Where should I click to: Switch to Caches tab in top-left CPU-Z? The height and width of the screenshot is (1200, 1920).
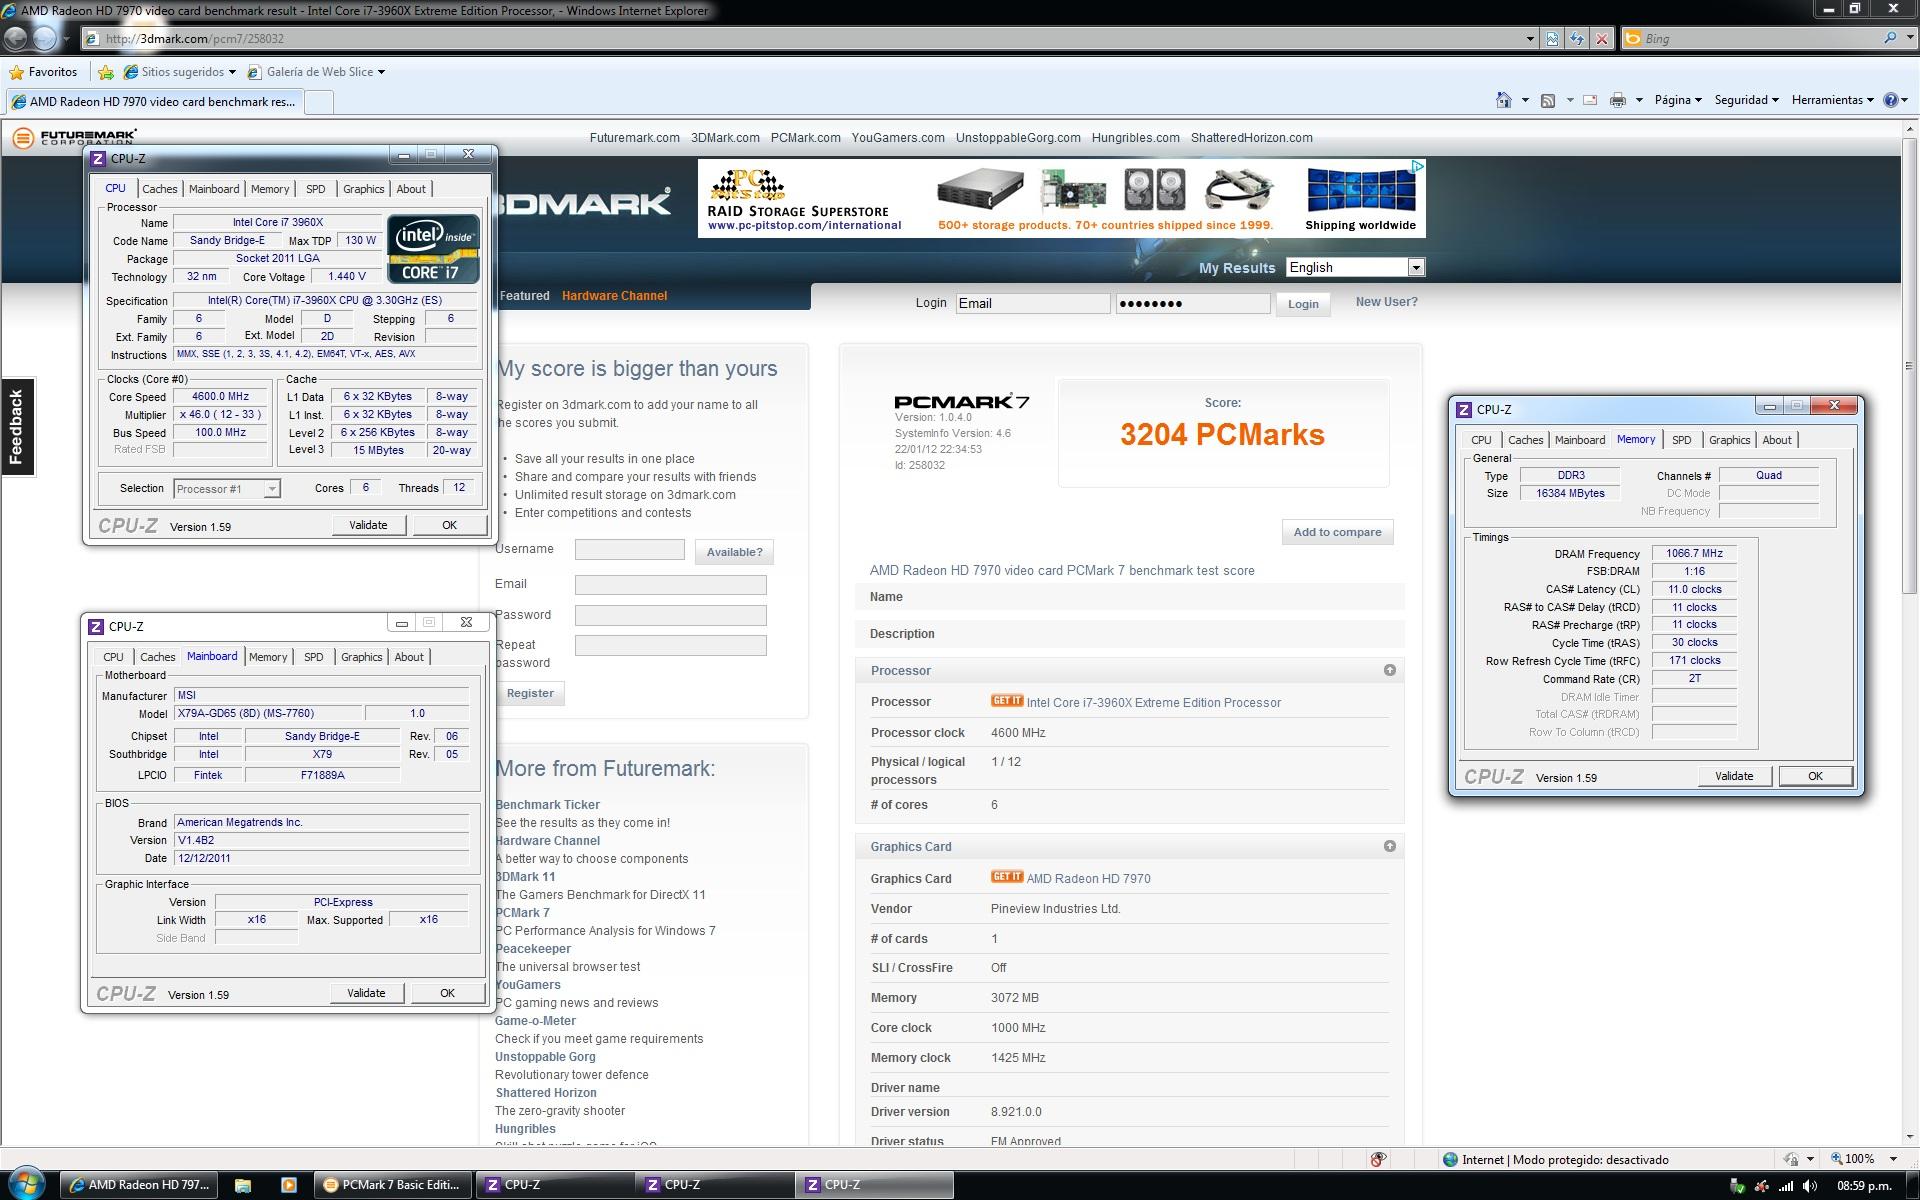pyautogui.click(x=159, y=189)
